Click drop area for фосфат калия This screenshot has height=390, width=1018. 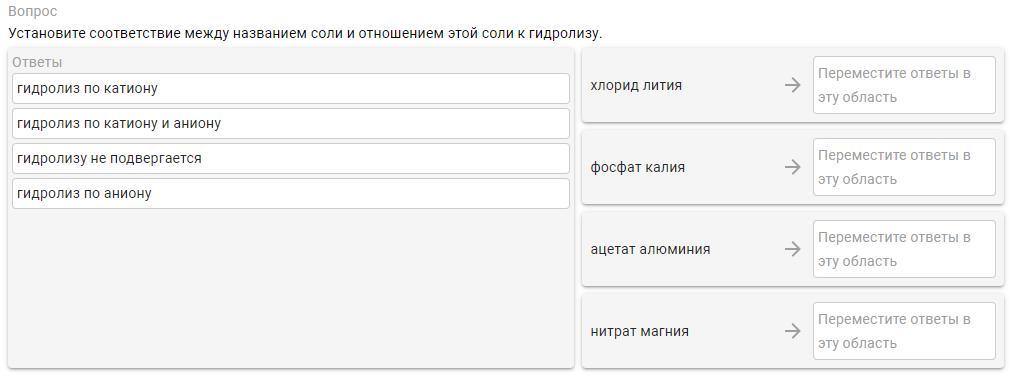point(904,167)
